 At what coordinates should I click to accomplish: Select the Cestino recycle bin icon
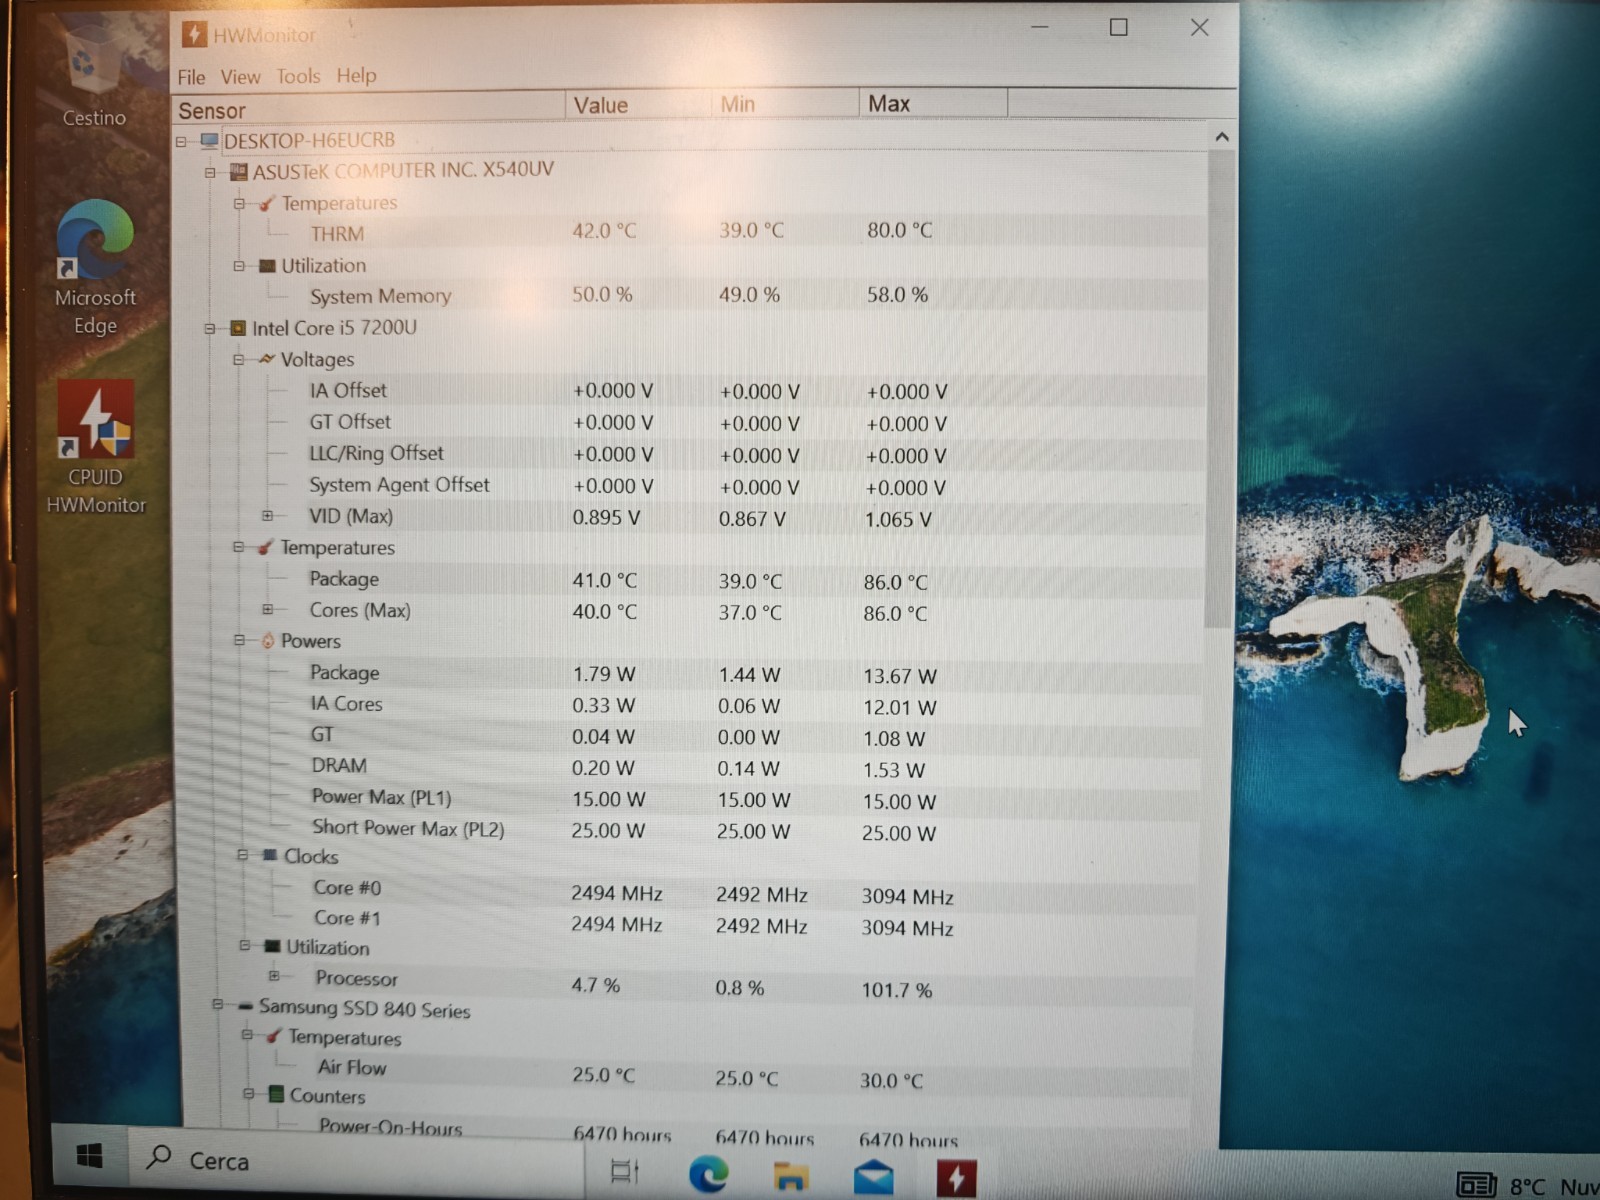click(93, 75)
